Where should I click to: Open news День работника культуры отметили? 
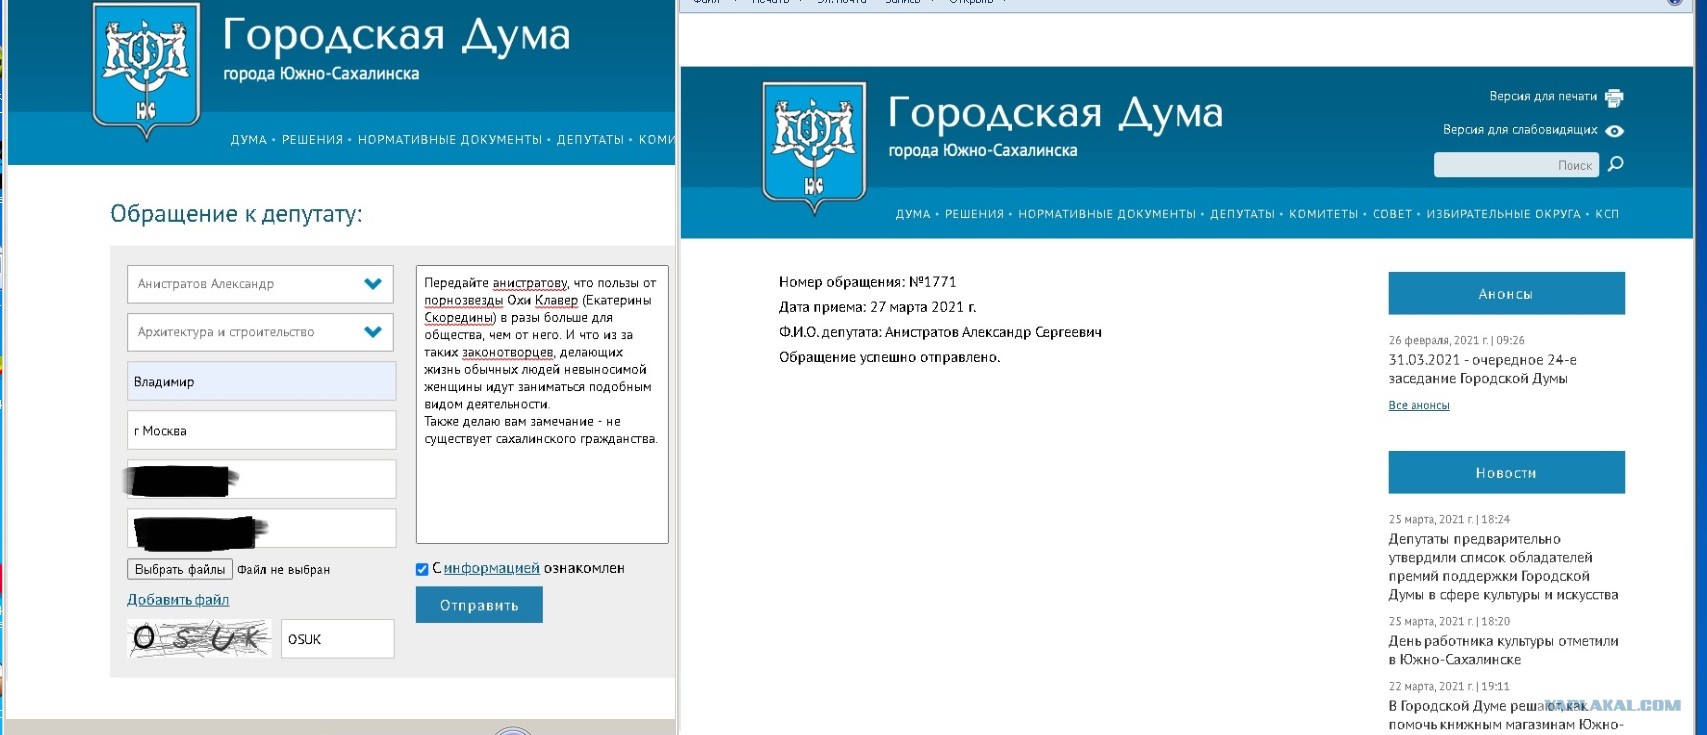pos(1503,650)
